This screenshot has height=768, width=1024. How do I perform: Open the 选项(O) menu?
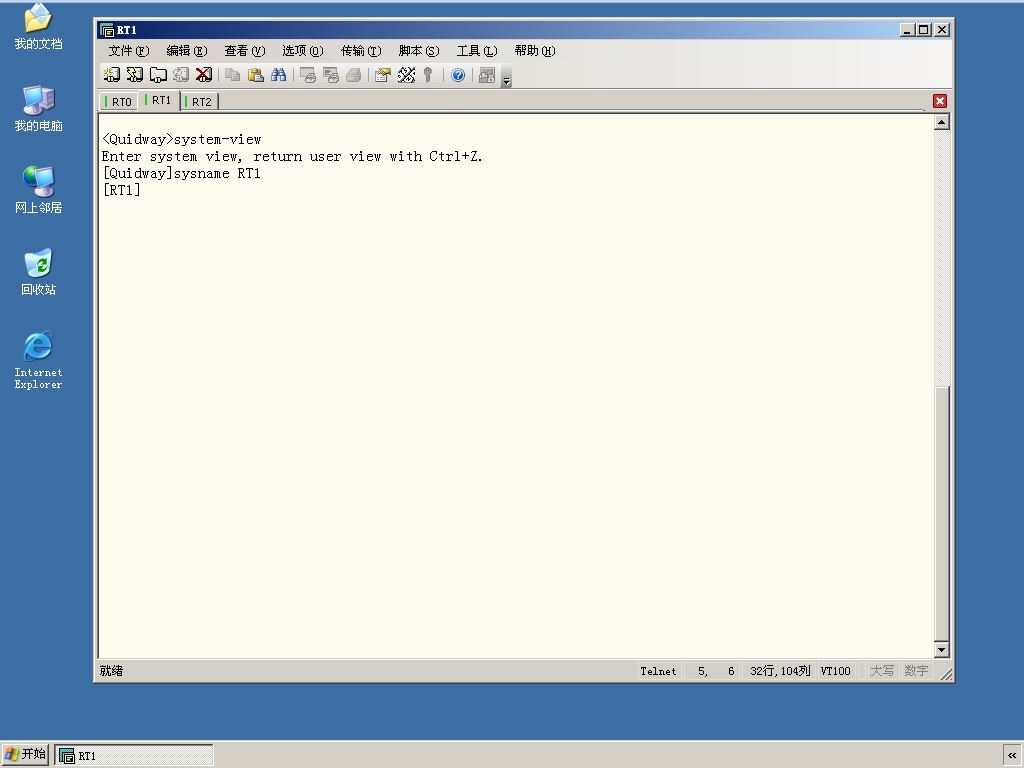(303, 51)
